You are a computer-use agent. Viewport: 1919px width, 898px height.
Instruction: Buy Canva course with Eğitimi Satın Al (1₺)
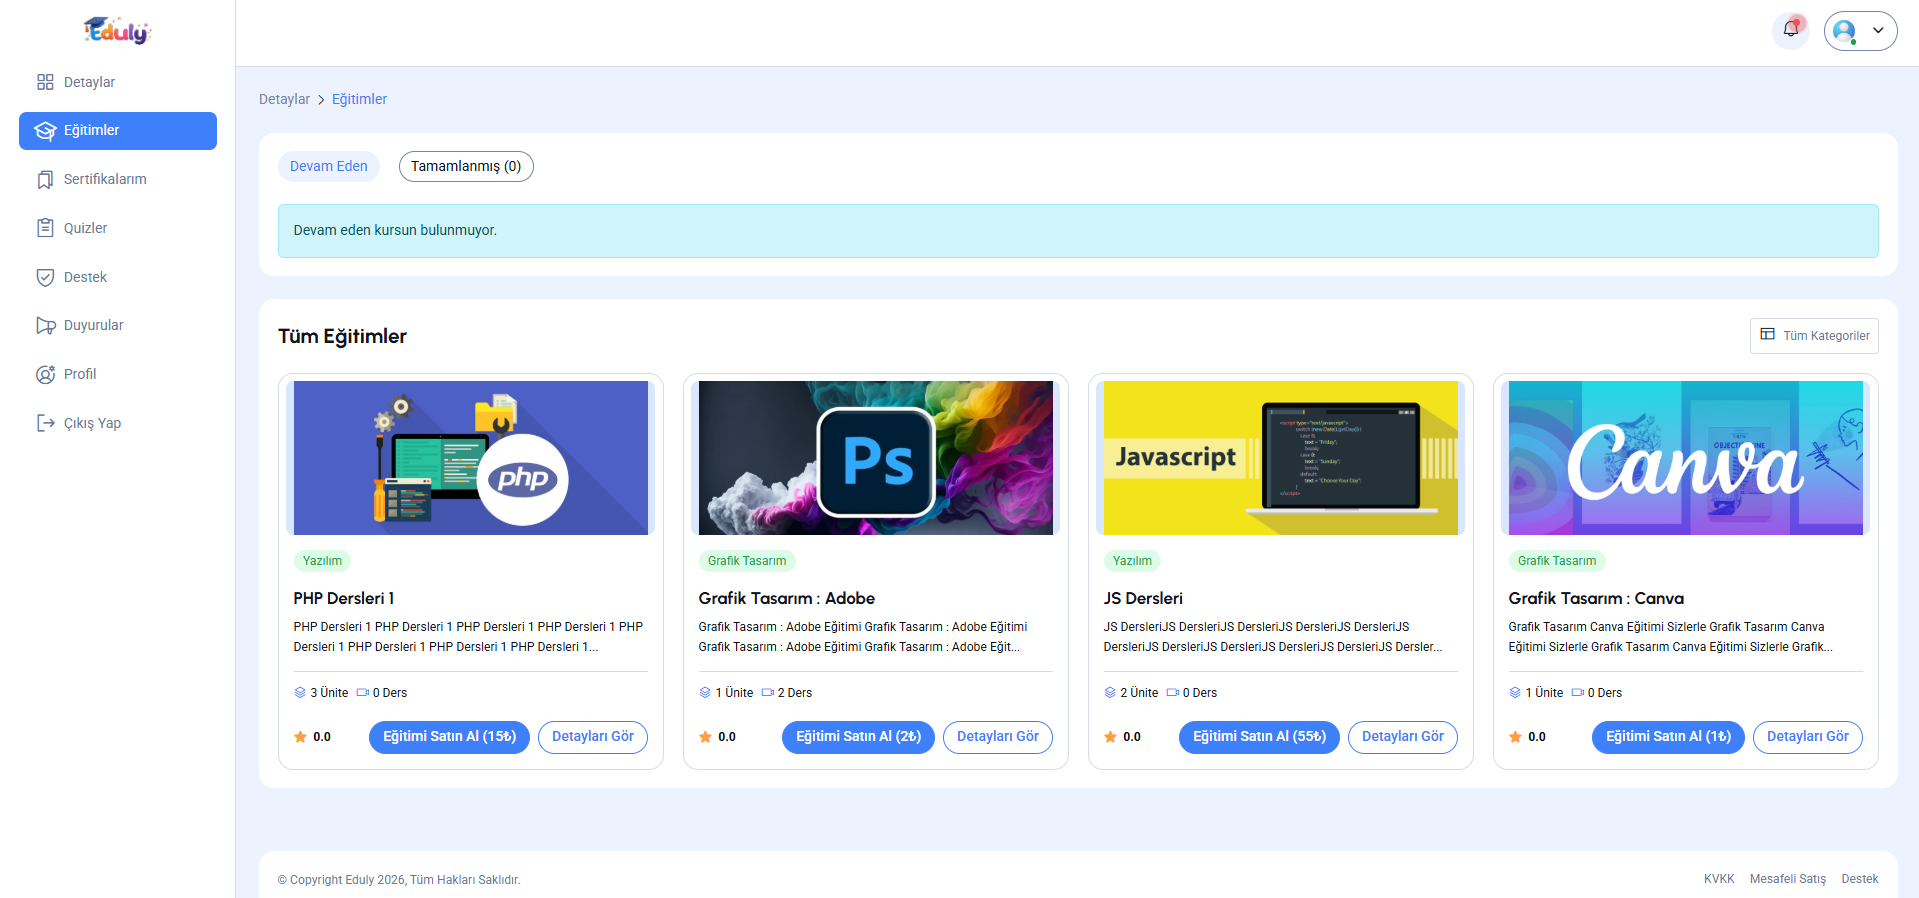(1668, 737)
